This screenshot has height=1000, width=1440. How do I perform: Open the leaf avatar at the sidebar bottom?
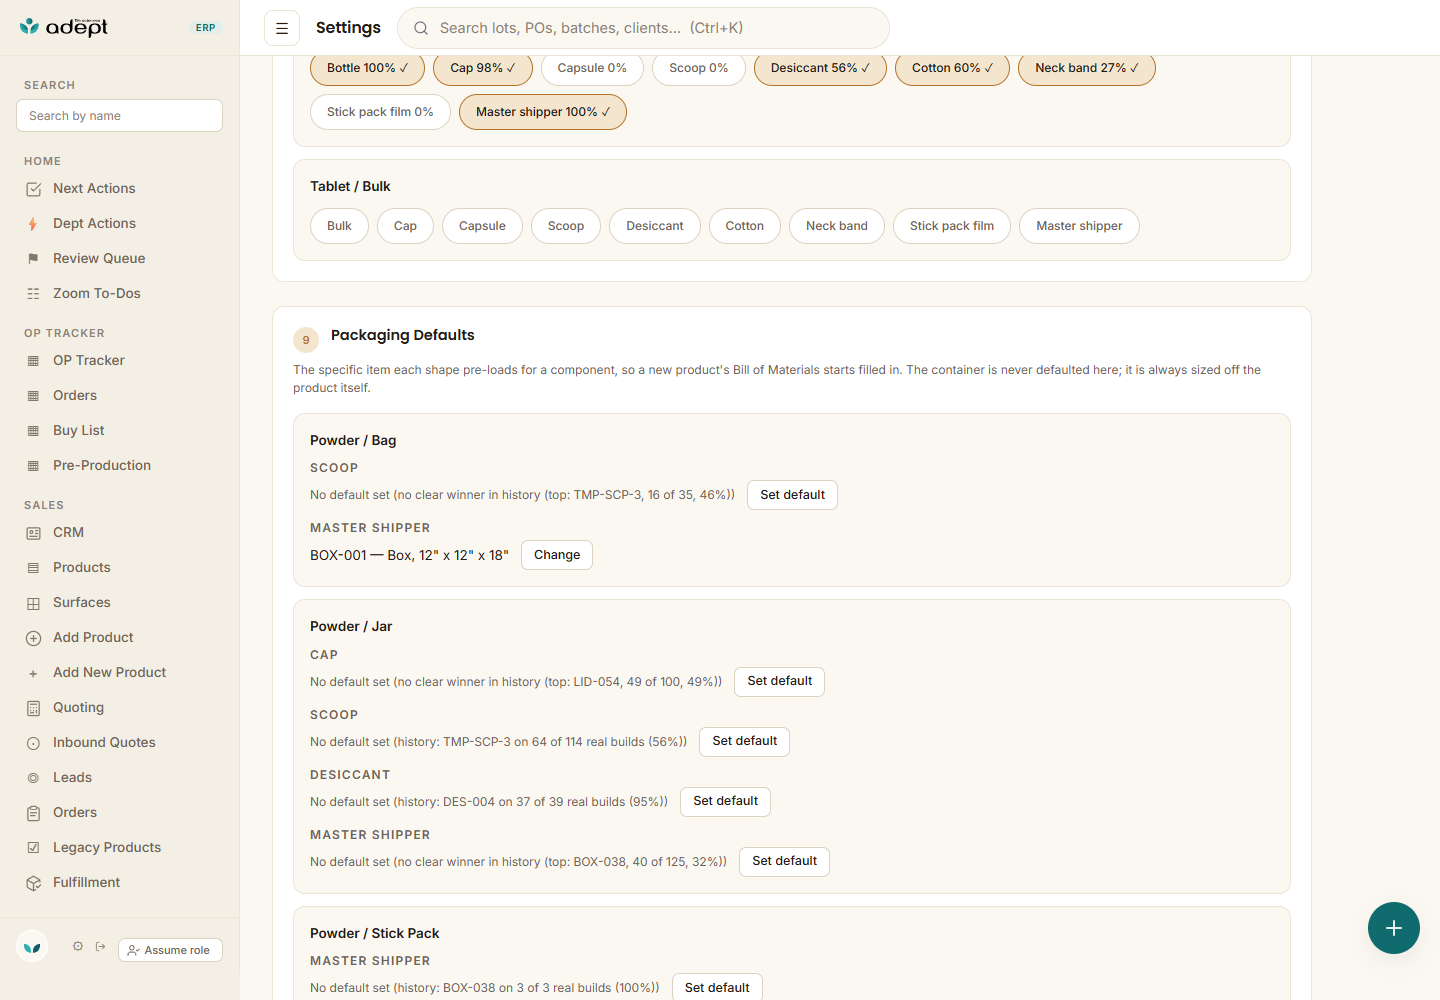pyautogui.click(x=32, y=946)
